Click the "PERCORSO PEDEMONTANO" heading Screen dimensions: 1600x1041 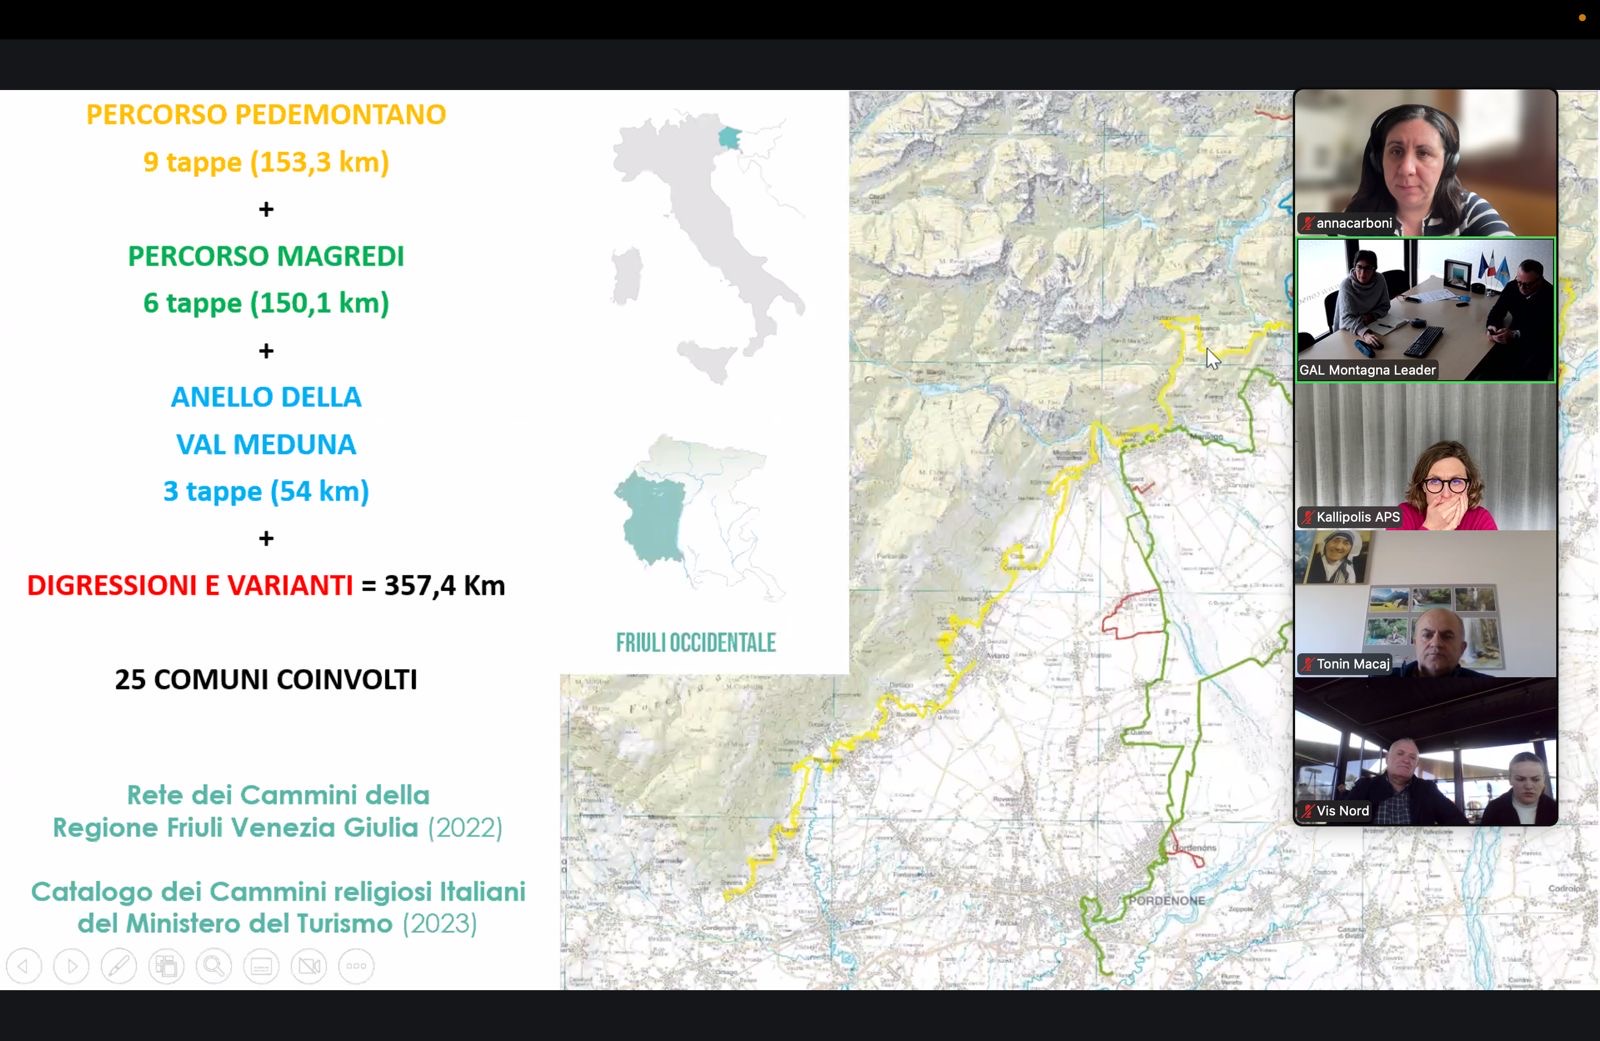coord(266,115)
